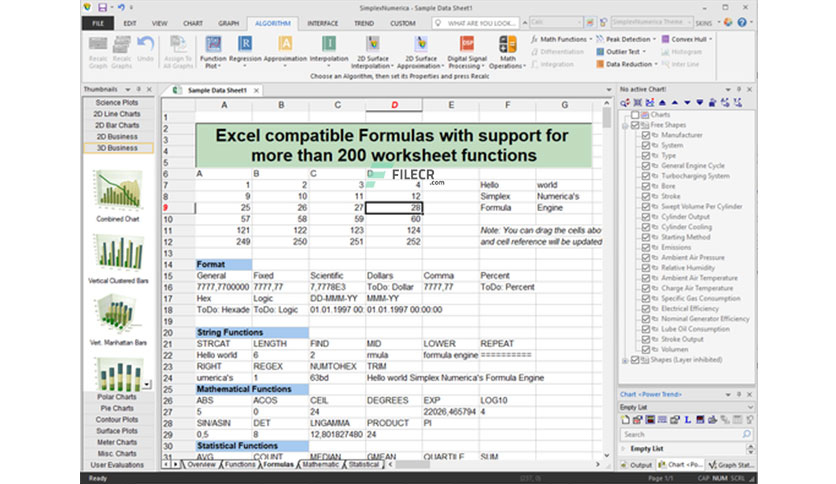836x484 pixels.
Task: Click the blue help question mark icon
Action: click(x=742, y=22)
